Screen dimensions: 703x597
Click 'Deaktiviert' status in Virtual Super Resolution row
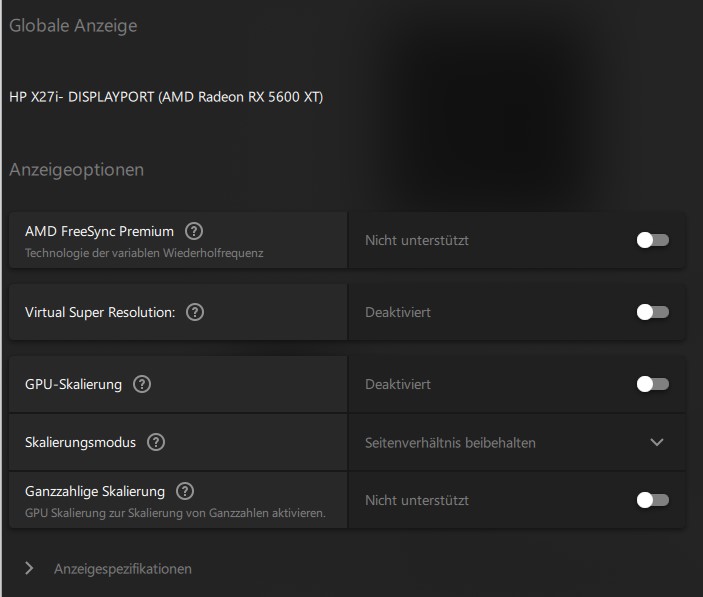click(x=398, y=312)
